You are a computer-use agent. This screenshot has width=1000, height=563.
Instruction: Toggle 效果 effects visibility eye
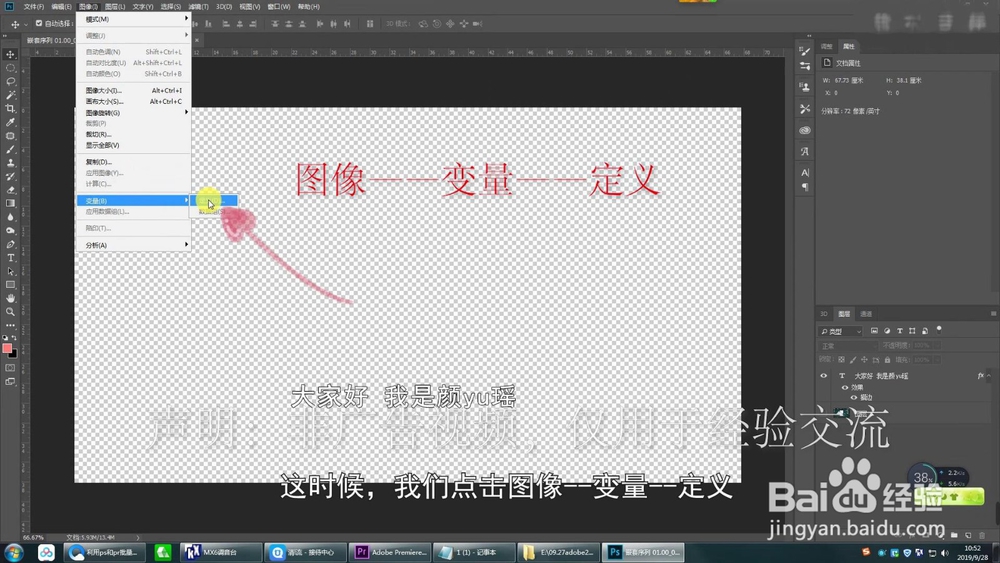coord(845,387)
